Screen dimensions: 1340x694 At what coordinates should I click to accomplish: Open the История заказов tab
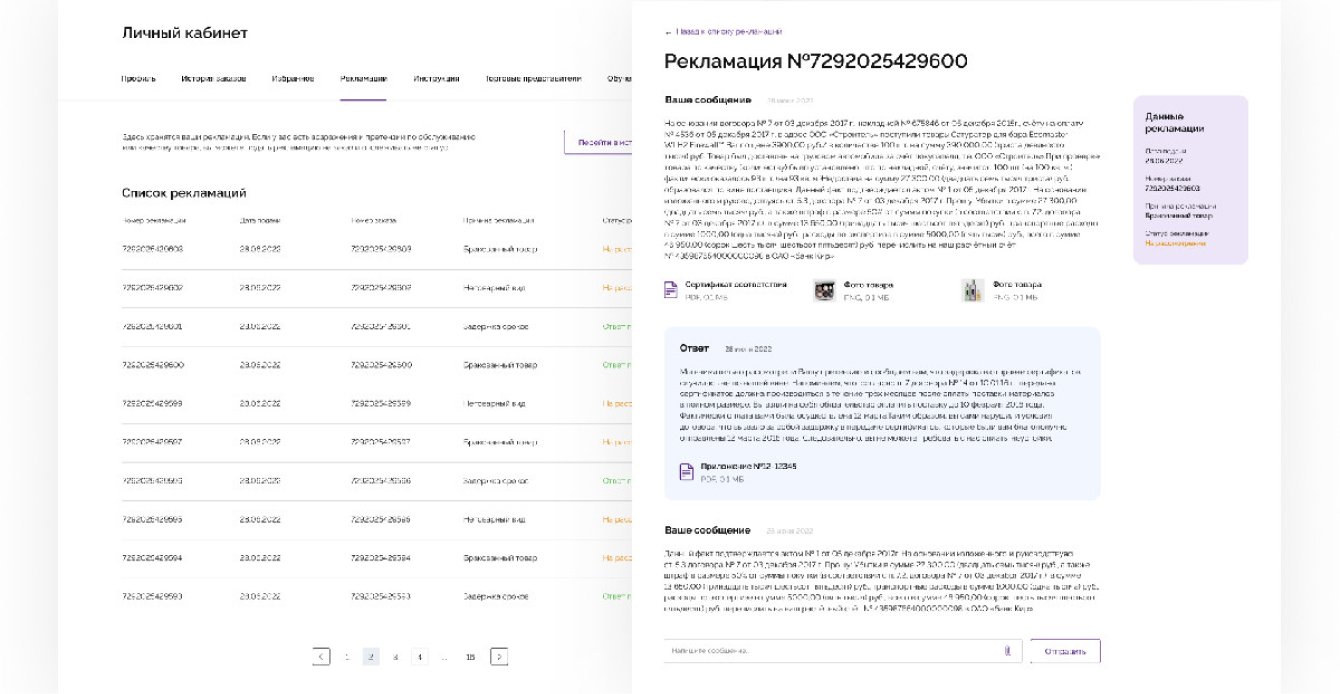coord(214,78)
